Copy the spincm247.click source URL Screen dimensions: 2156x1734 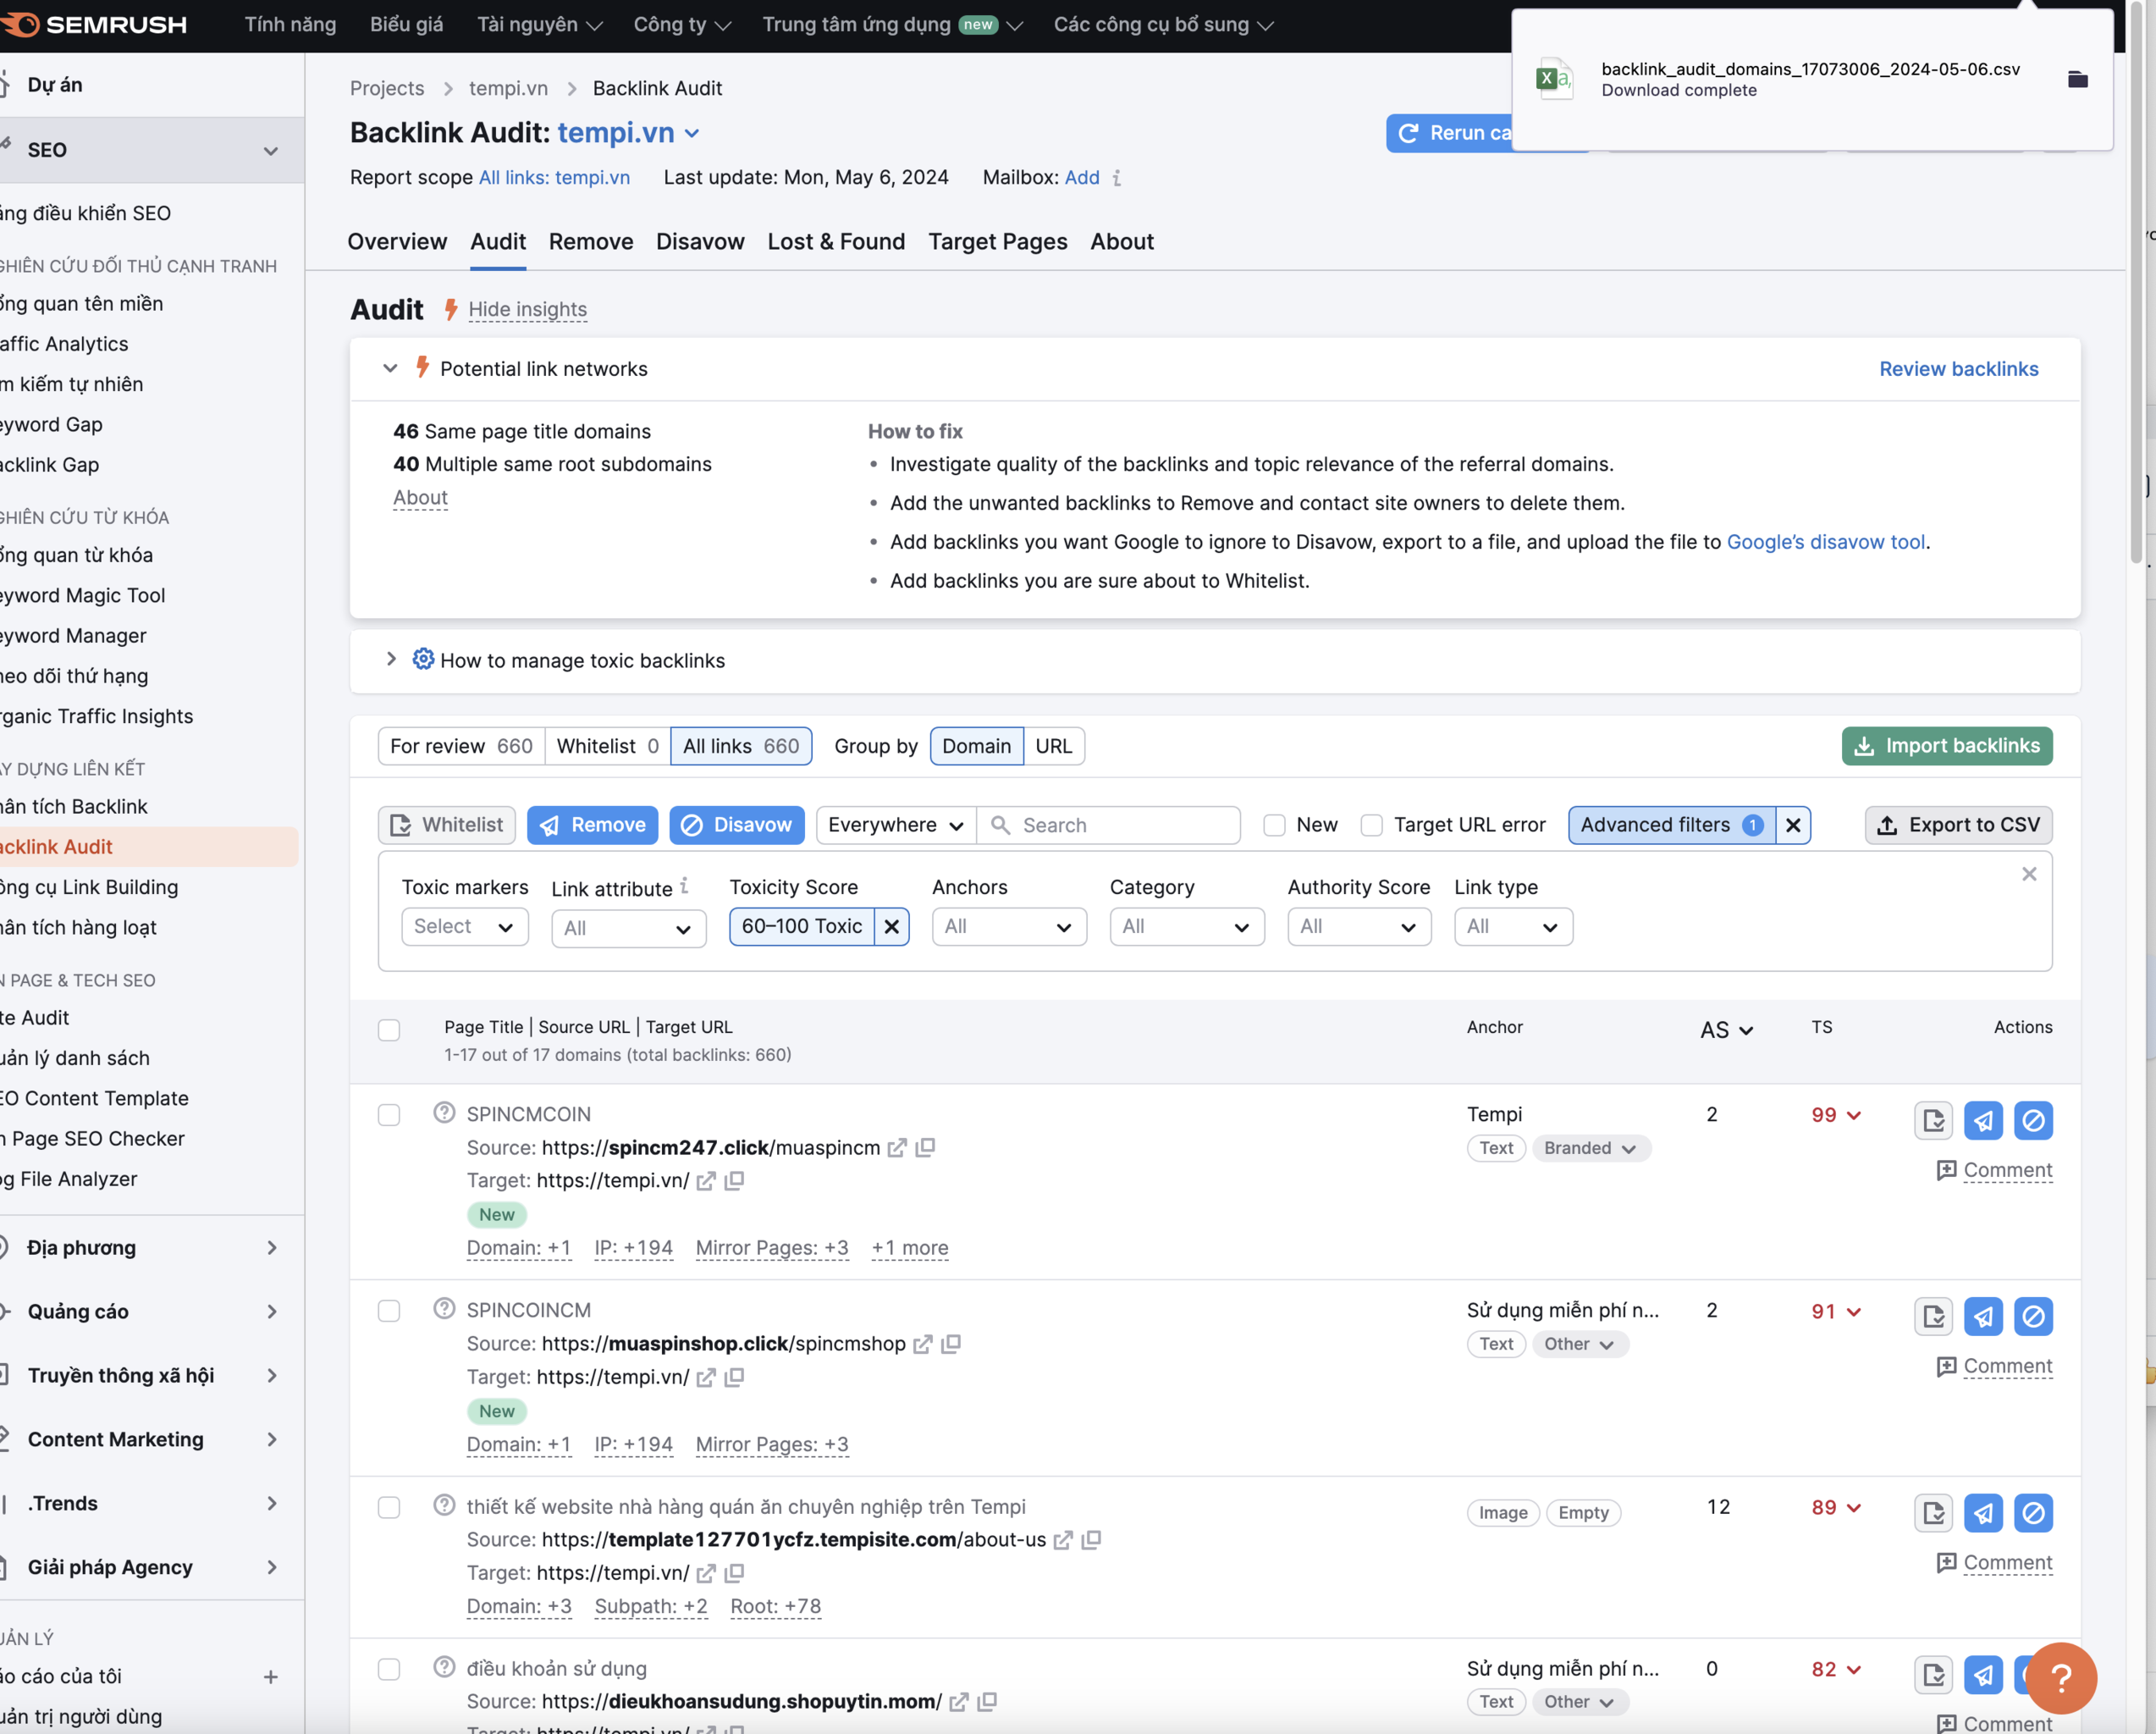925,1148
